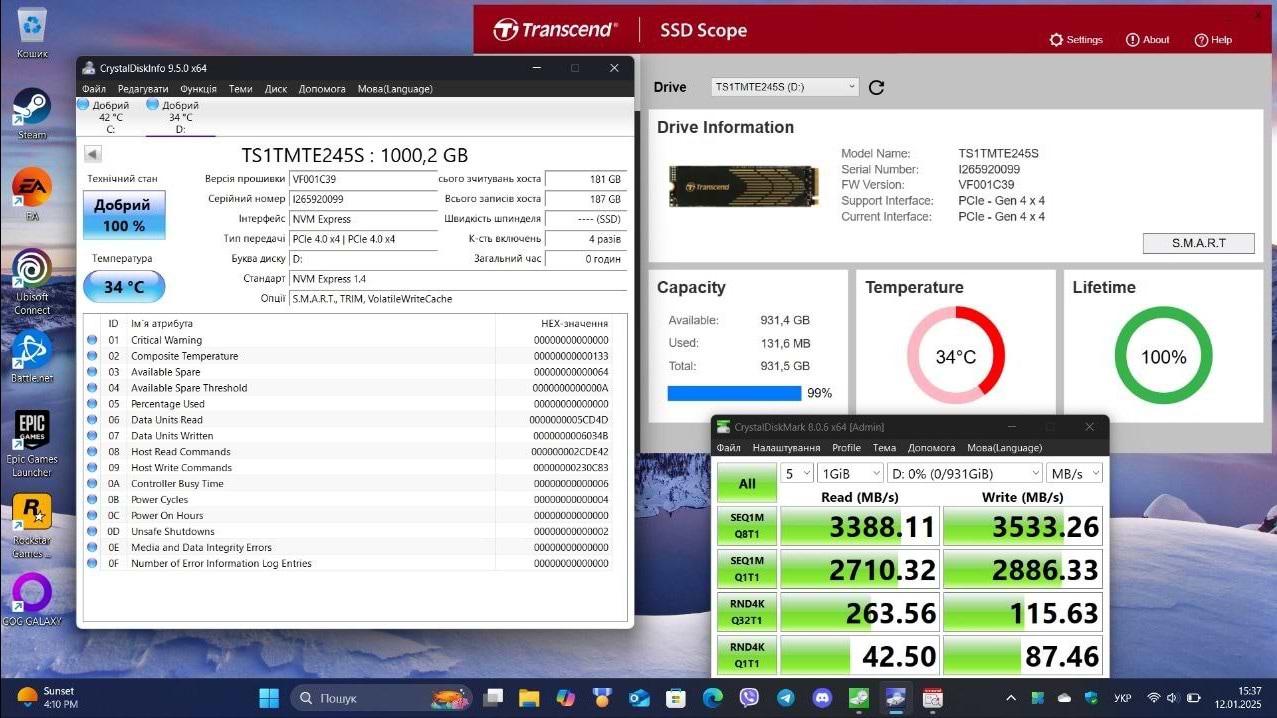1277x718 pixels.
Task: Open SSD Scope Settings
Action: pyautogui.click(x=1076, y=40)
